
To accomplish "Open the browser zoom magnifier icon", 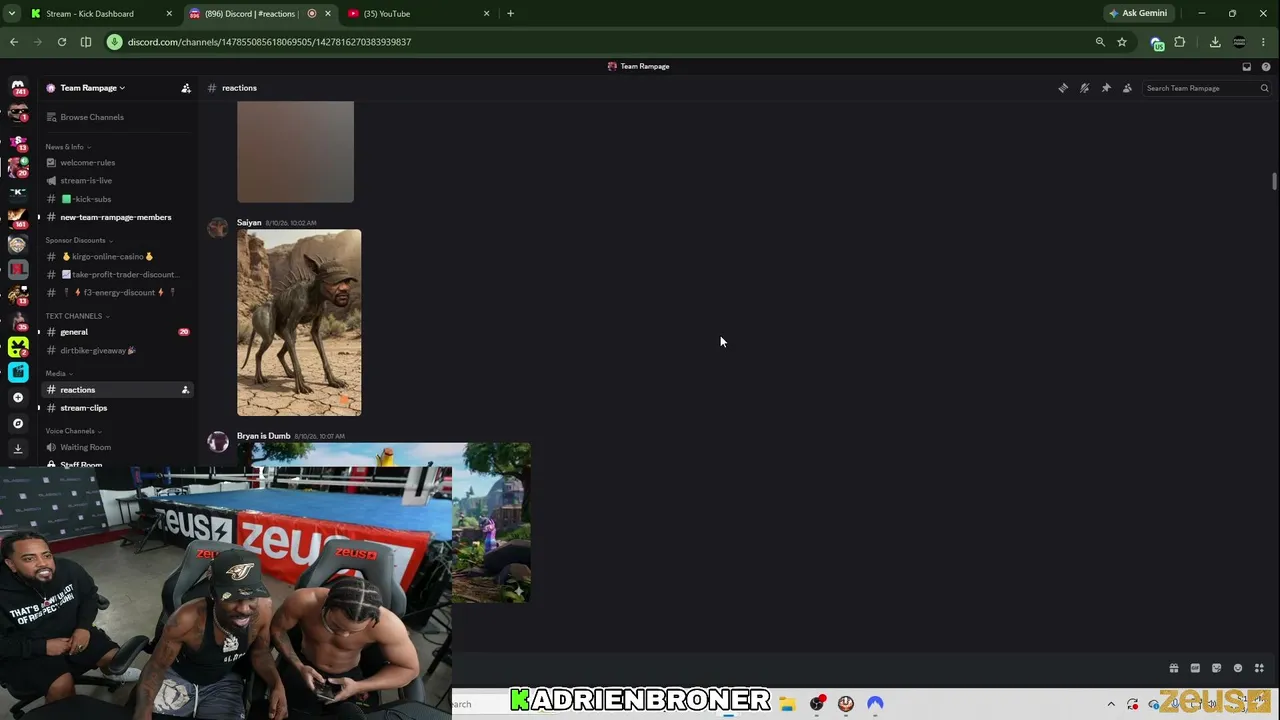I will pos(1100,42).
